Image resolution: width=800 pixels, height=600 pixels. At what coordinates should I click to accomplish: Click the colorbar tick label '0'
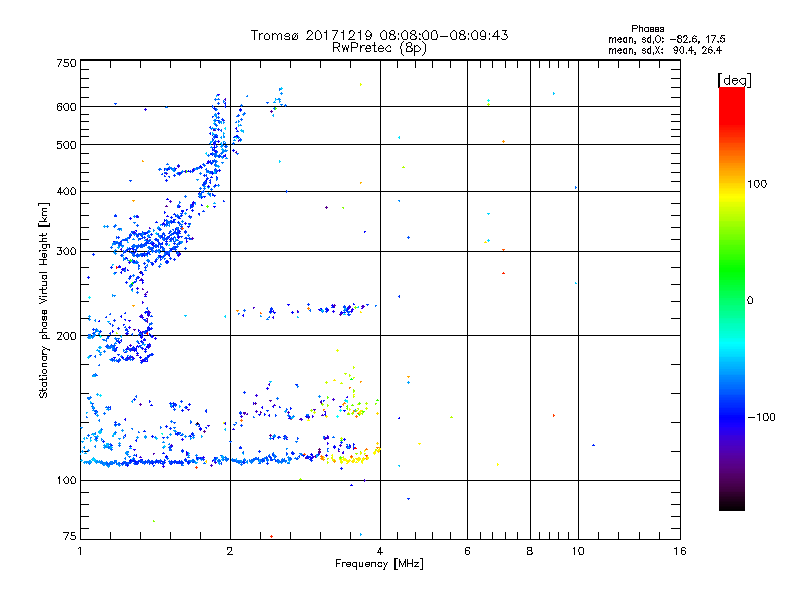750,300
